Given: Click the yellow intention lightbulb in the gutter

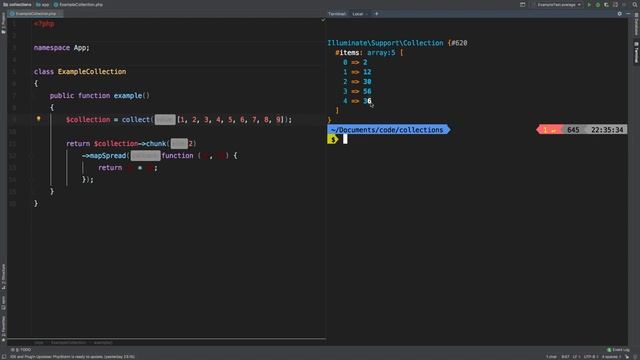Looking at the screenshot, I should [39, 119].
